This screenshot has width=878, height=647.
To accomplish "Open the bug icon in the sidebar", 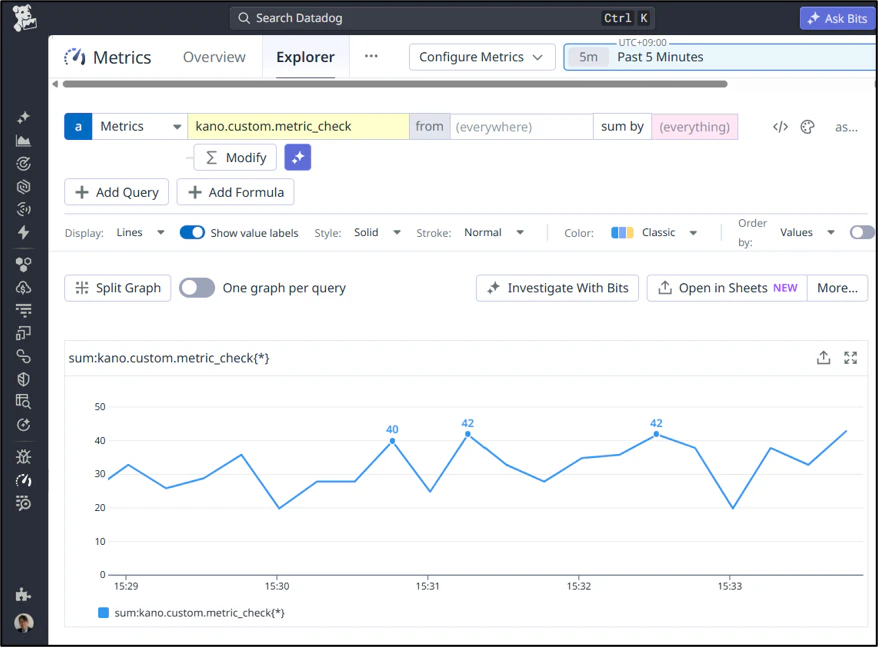I will (24, 457).
